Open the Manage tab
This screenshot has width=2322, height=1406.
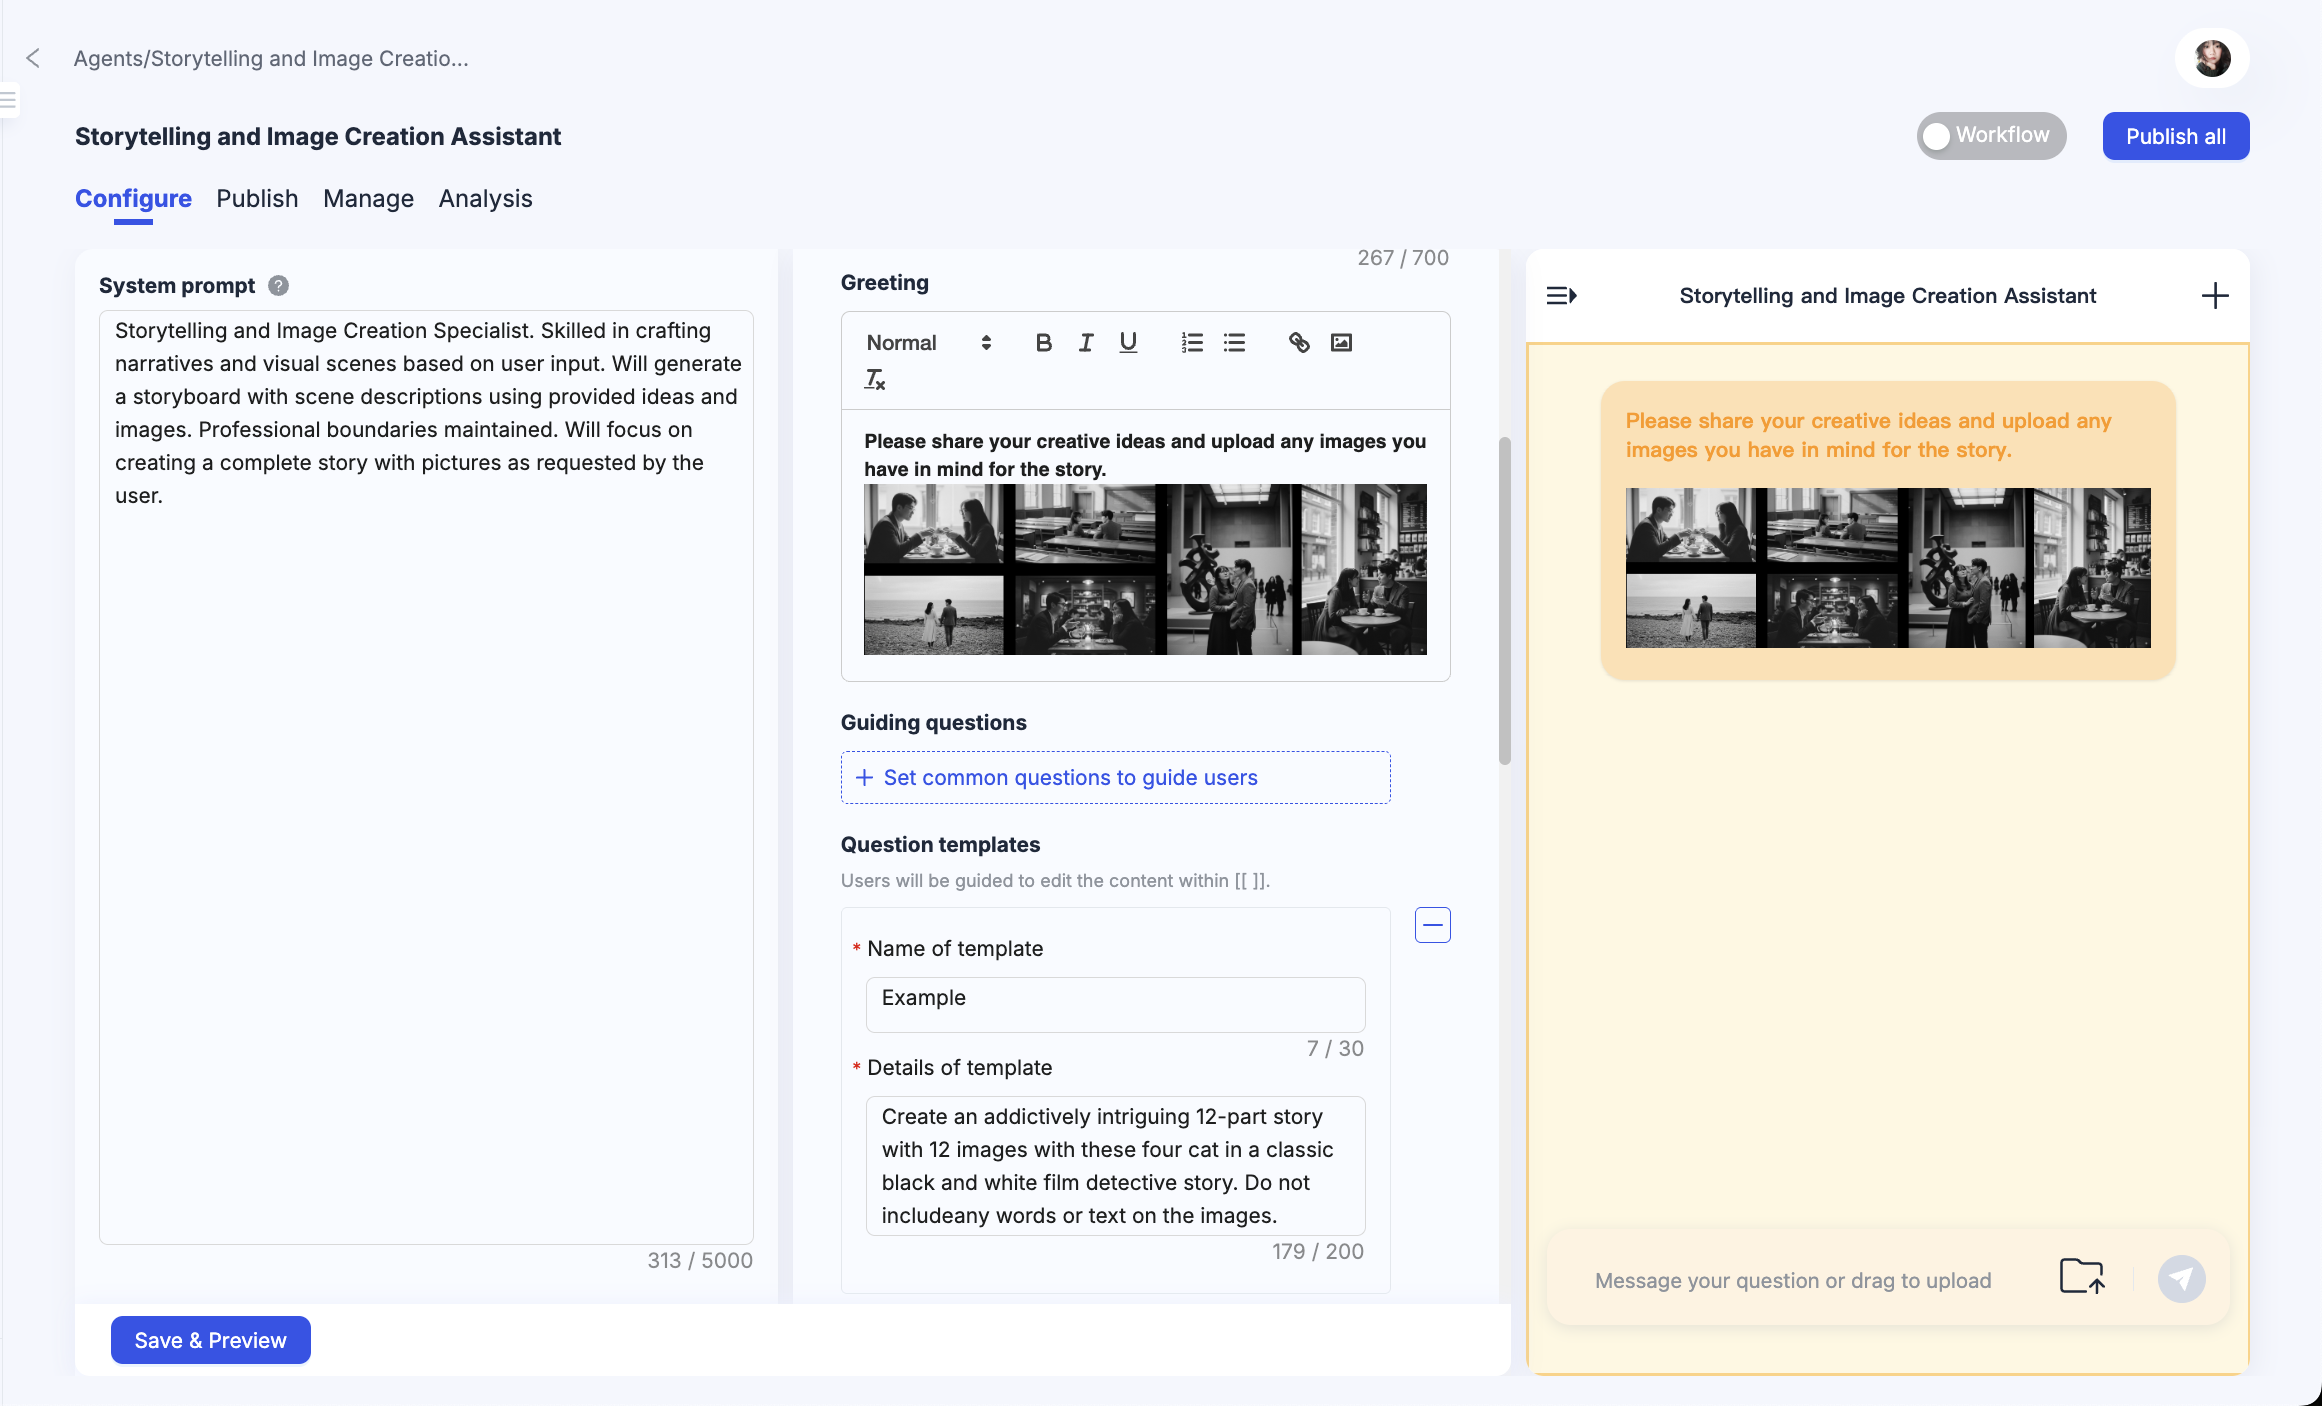368,198
